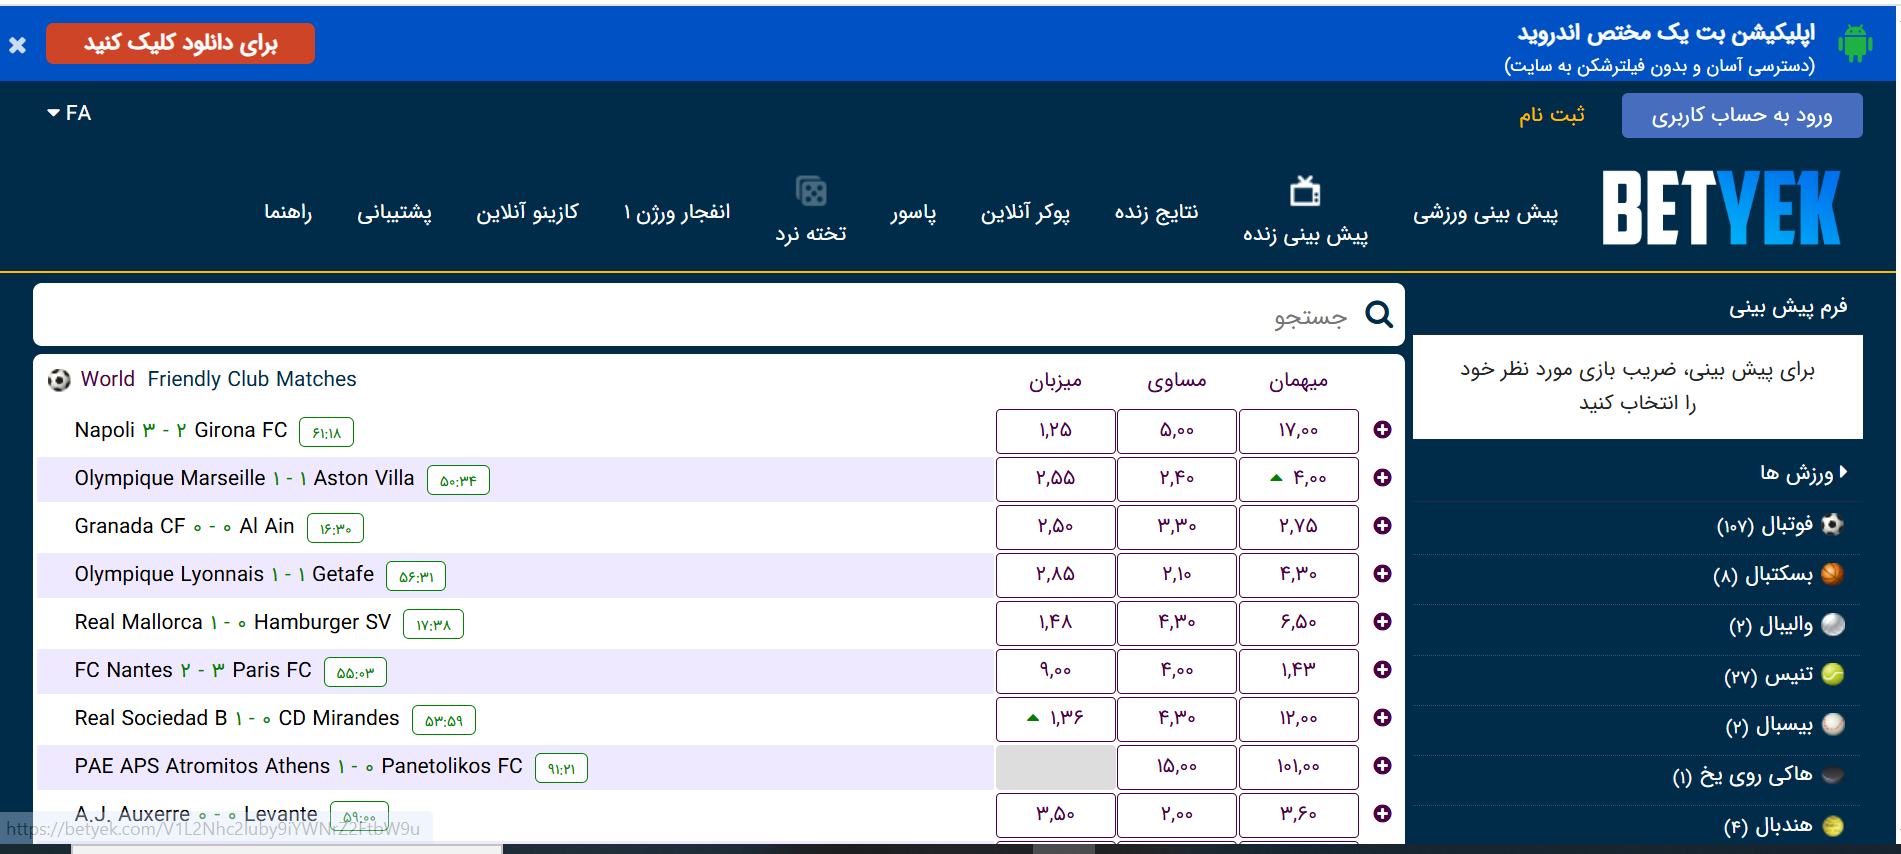Expand more bets for Real Sociedad B vs Mirandes
1901x854 pixels.
(x=1382, y=718)
